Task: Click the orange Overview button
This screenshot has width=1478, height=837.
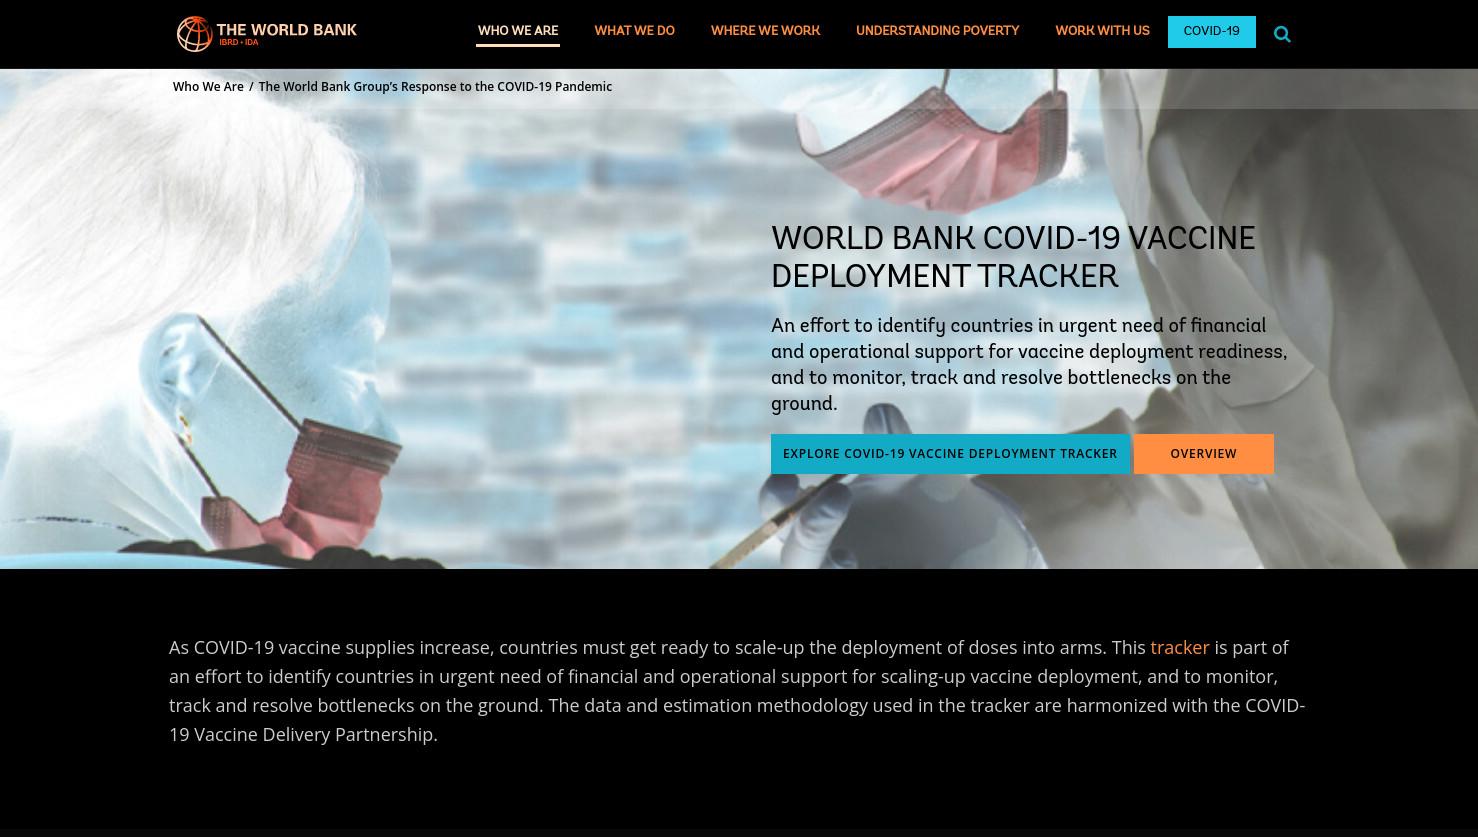Action: pos(1203,454)
